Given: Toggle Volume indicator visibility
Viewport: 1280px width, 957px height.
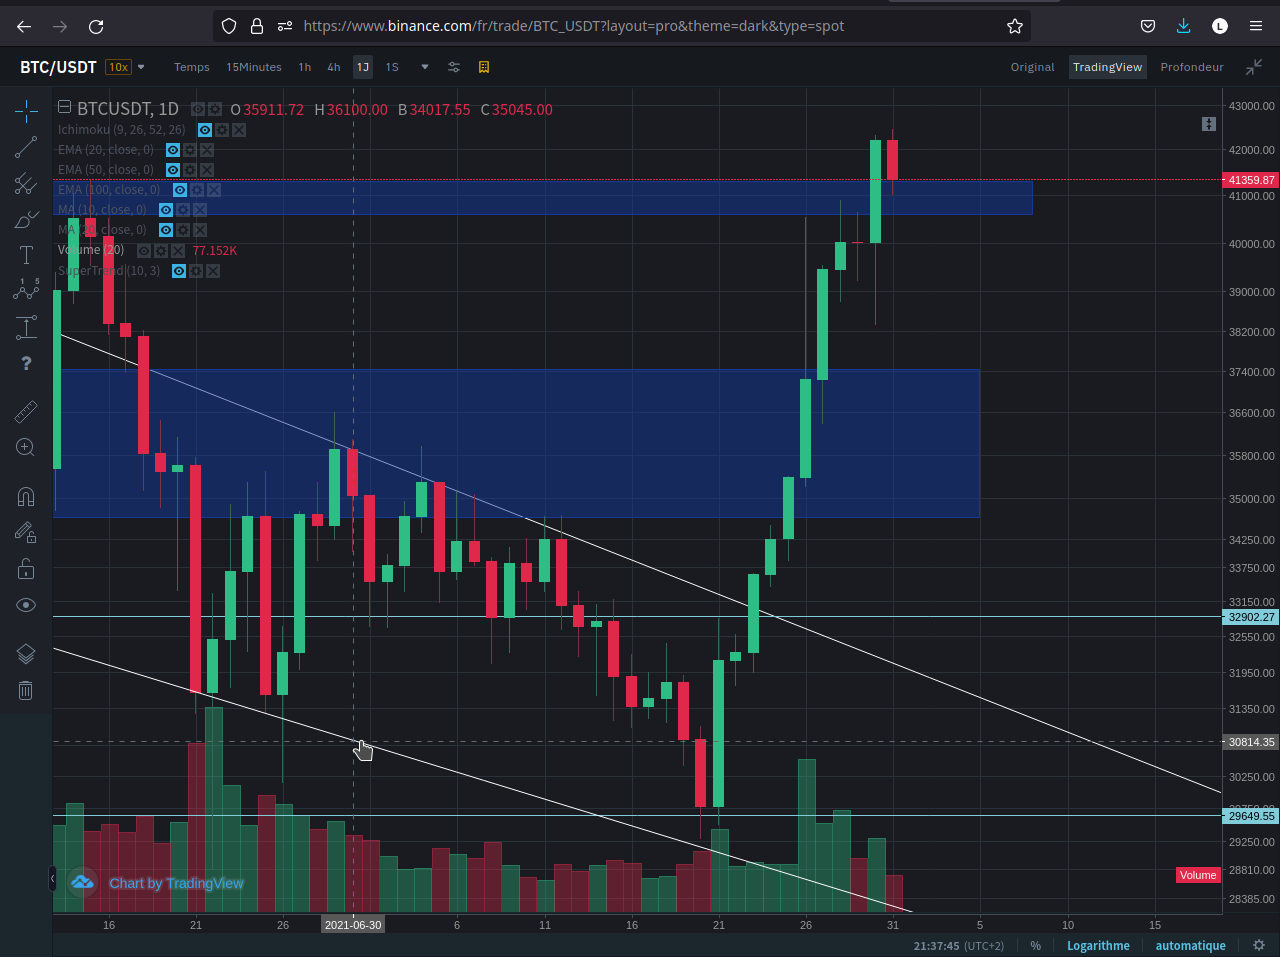Looking at the screenshot, I should [x=144, y=251].
